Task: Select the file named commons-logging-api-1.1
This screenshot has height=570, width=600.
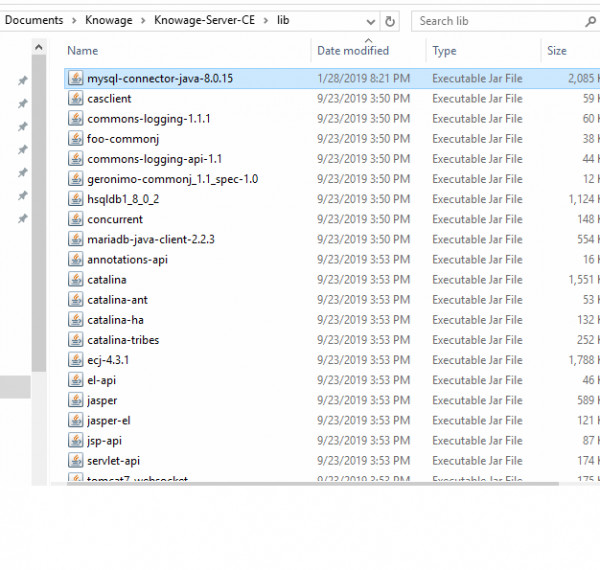Action: [x=155, y=159]
